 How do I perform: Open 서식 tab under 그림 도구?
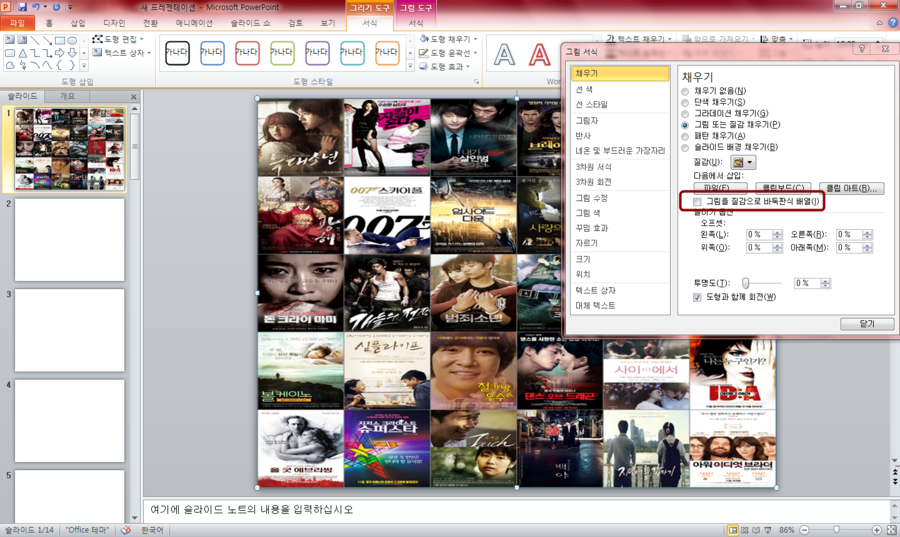tap(416, 23)
